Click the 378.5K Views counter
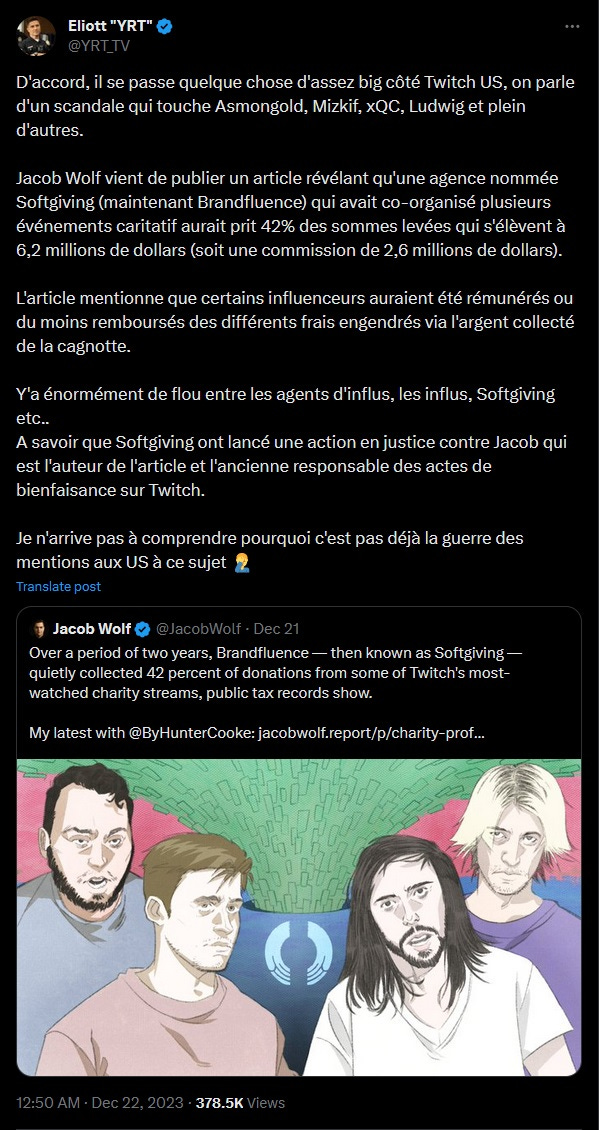This screenshot has width=599, height=1130. [240, 1103]
